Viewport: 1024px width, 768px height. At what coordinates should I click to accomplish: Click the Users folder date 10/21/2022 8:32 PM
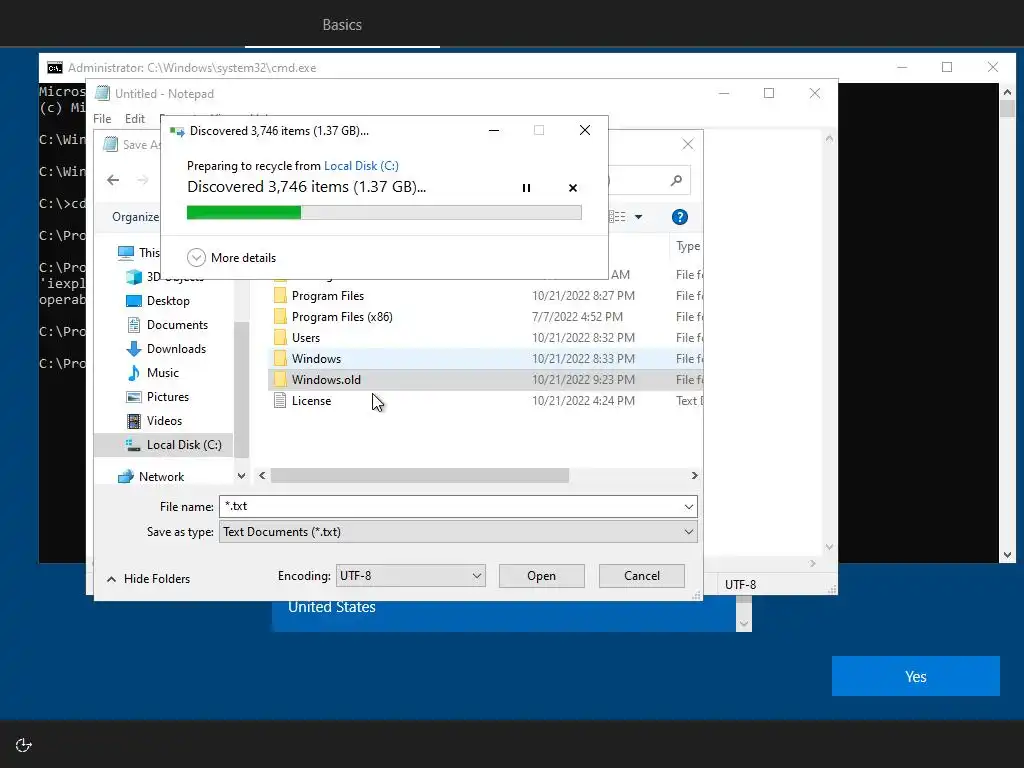click(583, 338)
